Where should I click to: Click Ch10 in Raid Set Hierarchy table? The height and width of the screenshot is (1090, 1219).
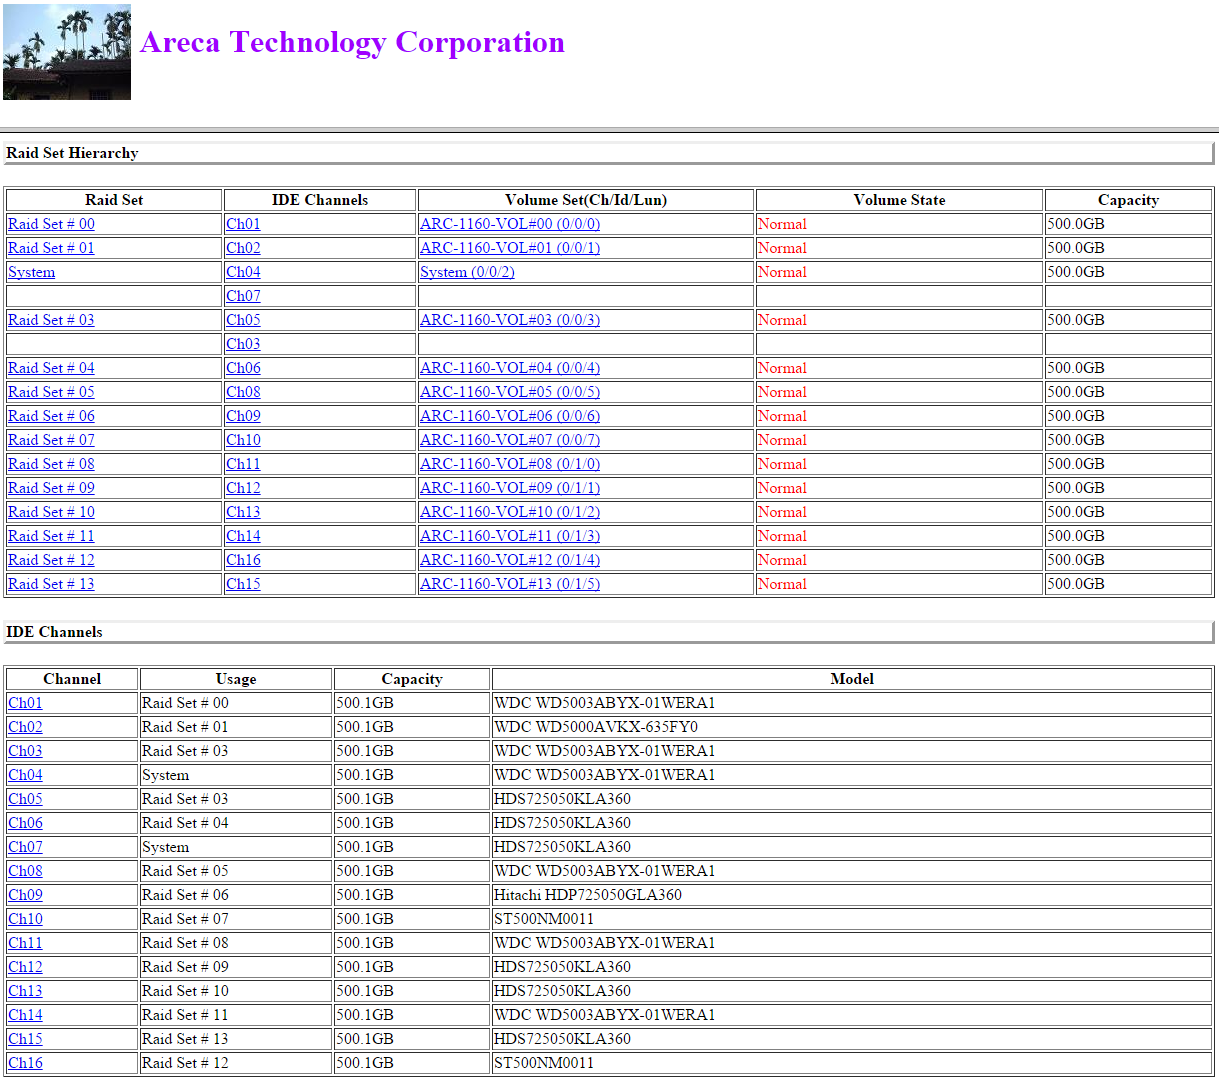click(243, 440)
